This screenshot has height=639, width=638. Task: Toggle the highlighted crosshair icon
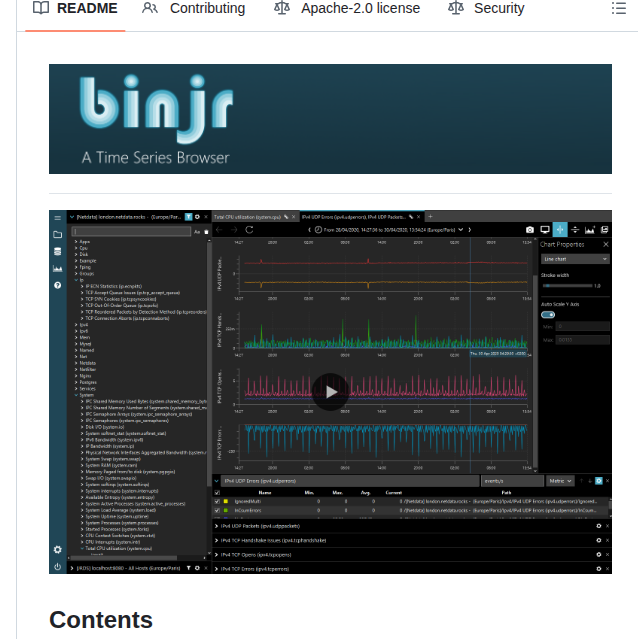pos(560,230)
